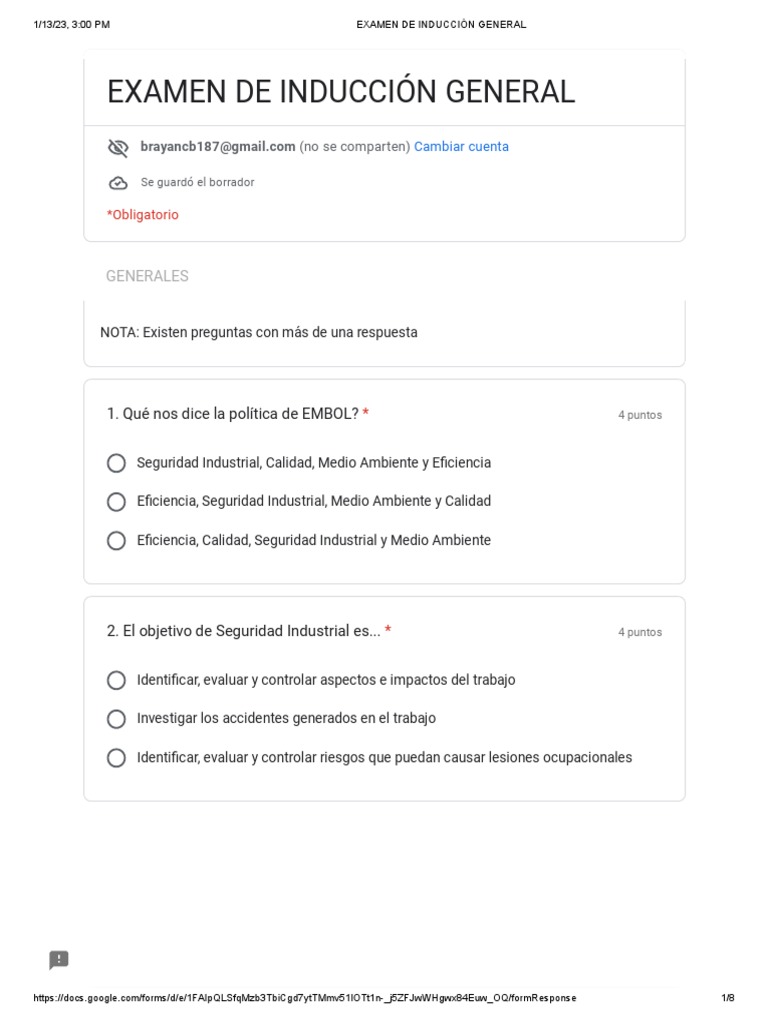Select 'Identificar, evaluar y controlar aspectos e impactos'
The height and width of the screenshot is (1024, 768).
pyautogui.click(x=117, y=681)
